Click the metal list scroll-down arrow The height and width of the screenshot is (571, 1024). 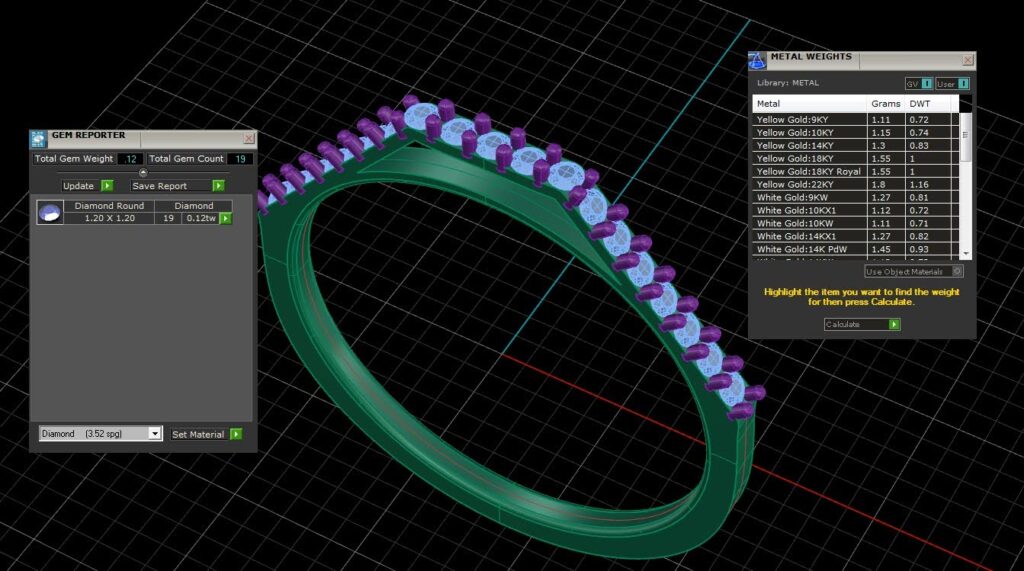click(966, 253)
